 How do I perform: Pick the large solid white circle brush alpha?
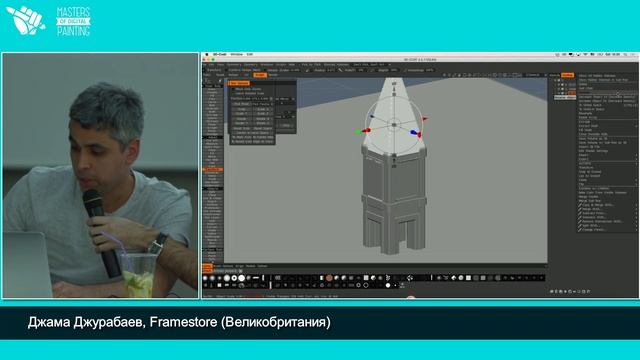[242, 278]
